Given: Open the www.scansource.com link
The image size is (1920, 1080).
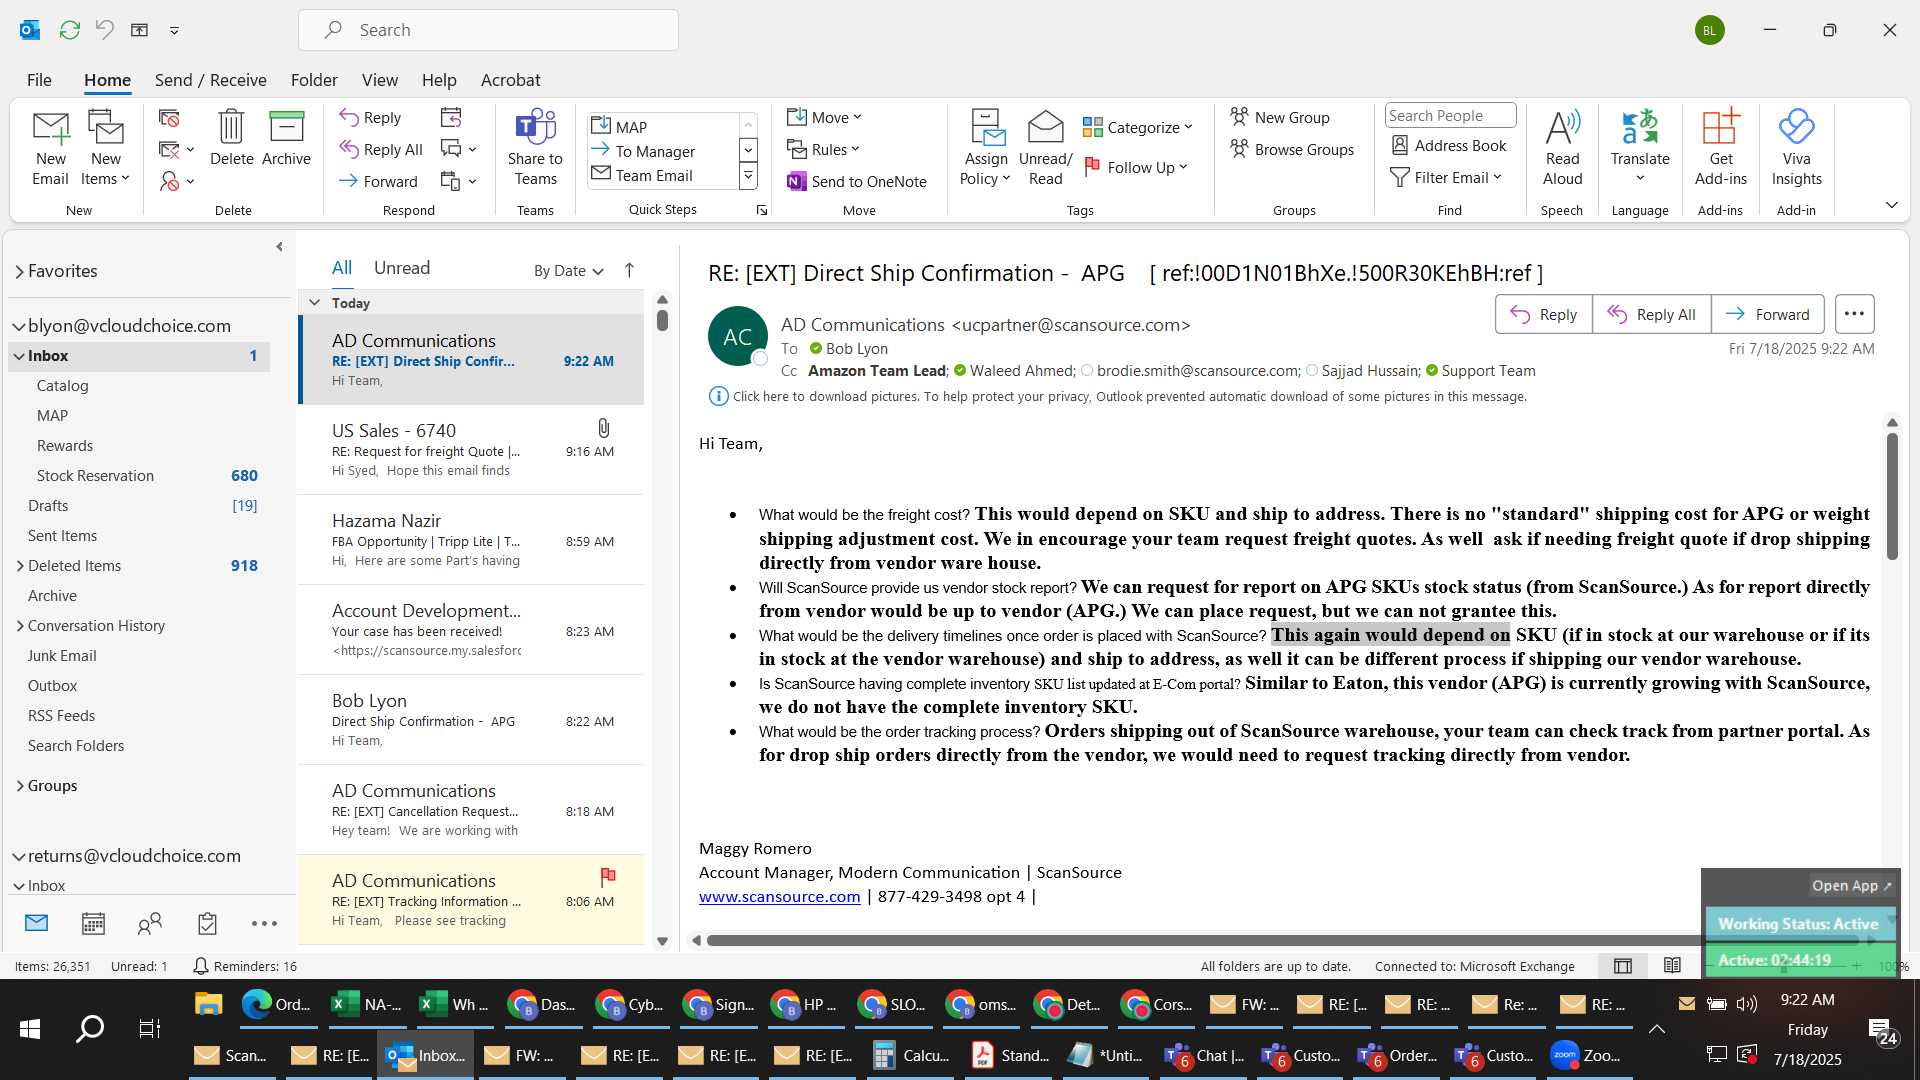Looking at the screenshot, I should click(x=779, y=896).
